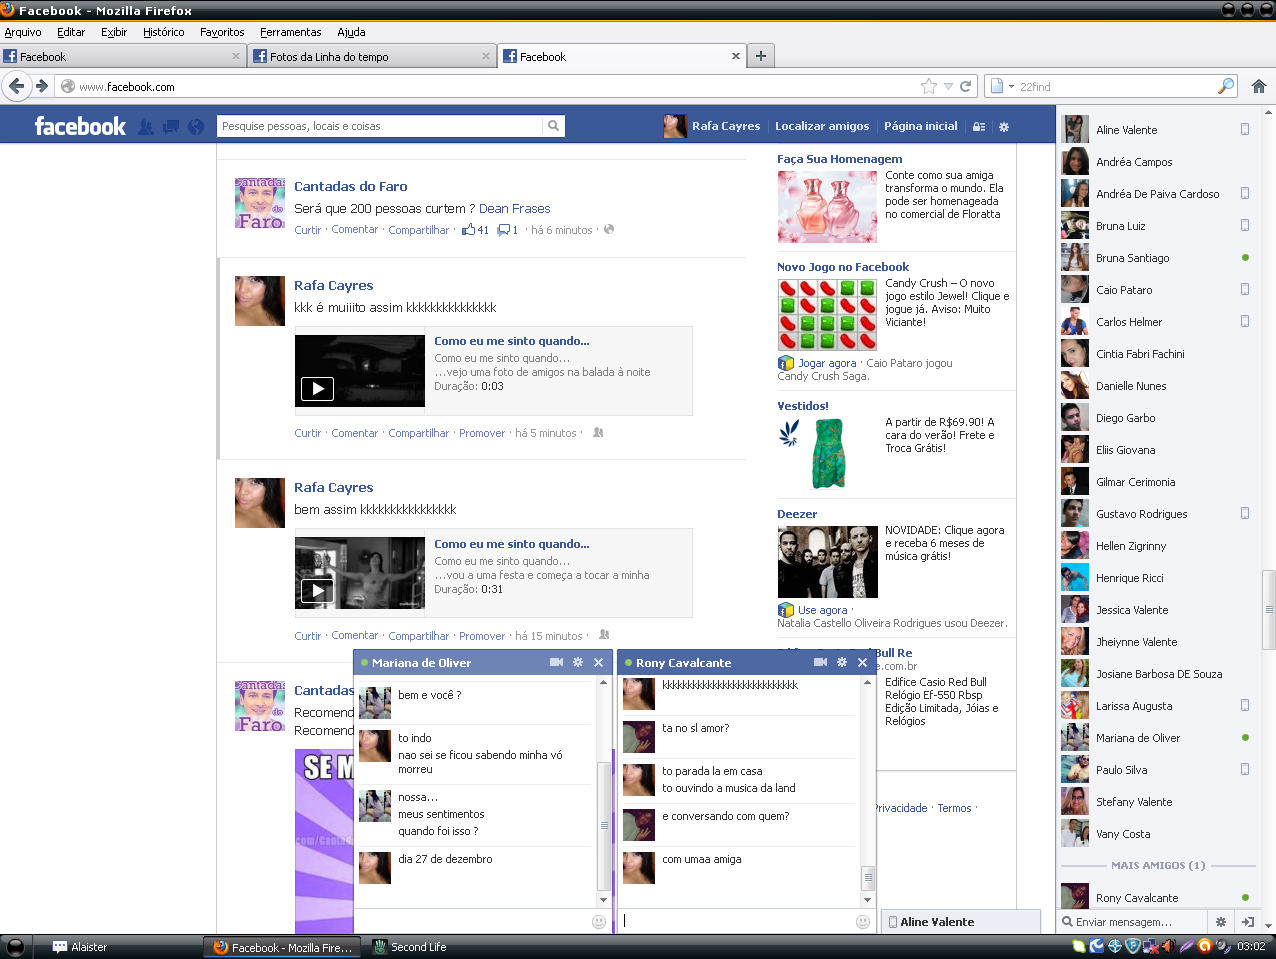Hide the chat sidebar with arrow icon
The width and height of the screenshot is (1276, 959).
pos(1248,922)
